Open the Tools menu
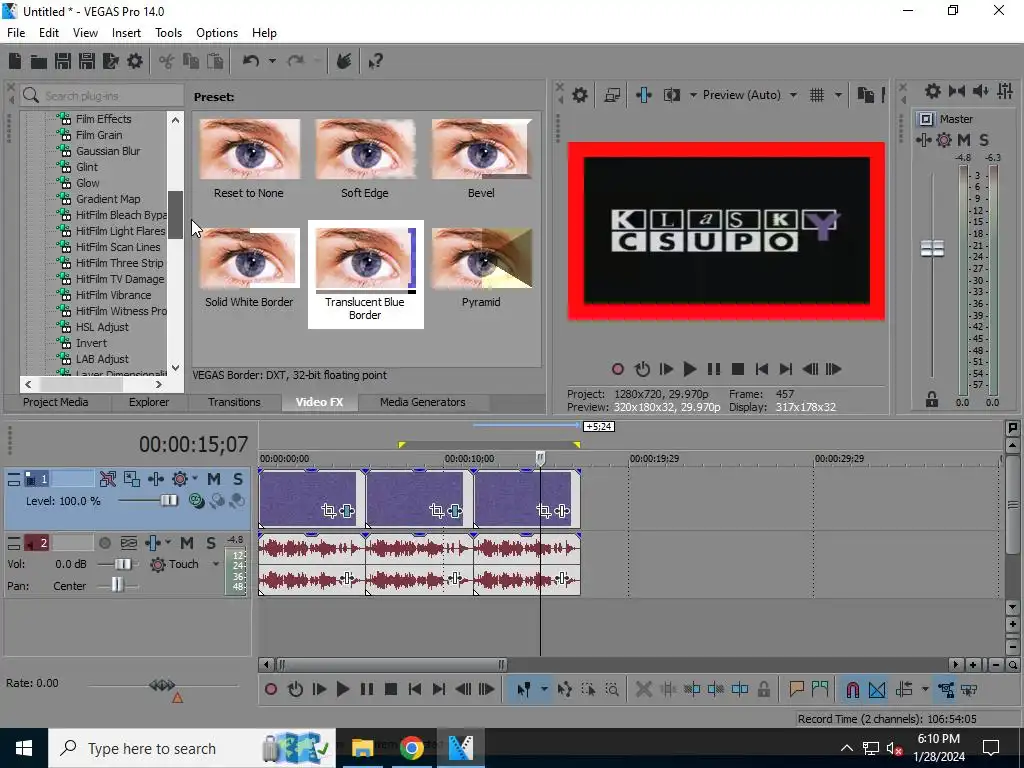Viewport: 1024px width, 768px height. tap(168, 33)
